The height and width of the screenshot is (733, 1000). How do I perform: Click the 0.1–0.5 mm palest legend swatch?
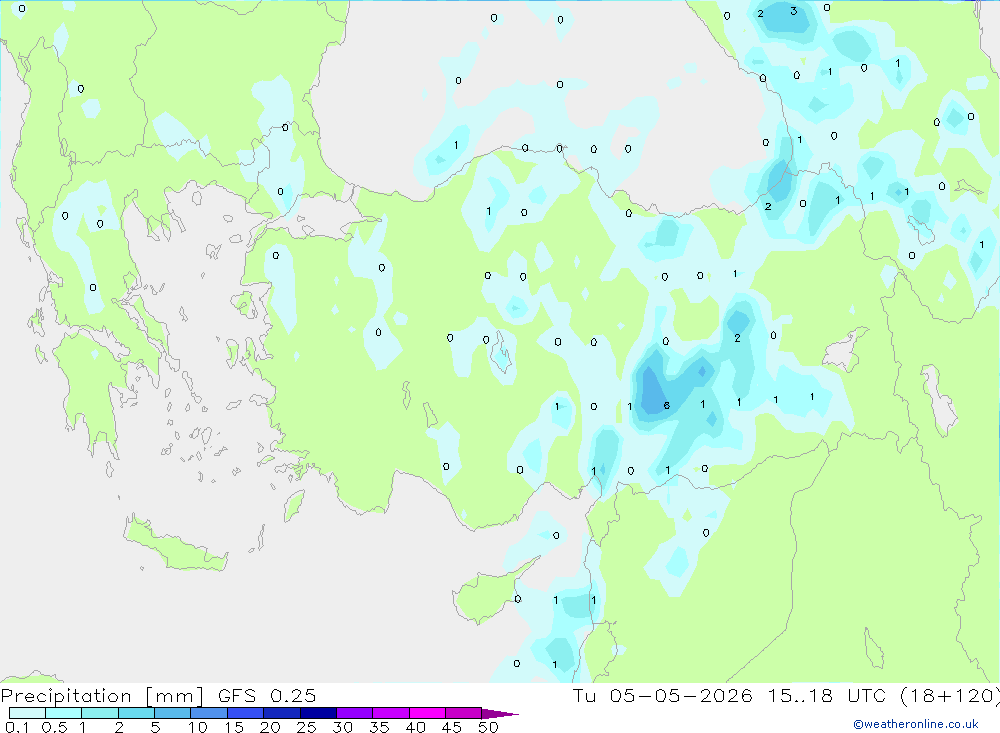(x=27, y=713)
